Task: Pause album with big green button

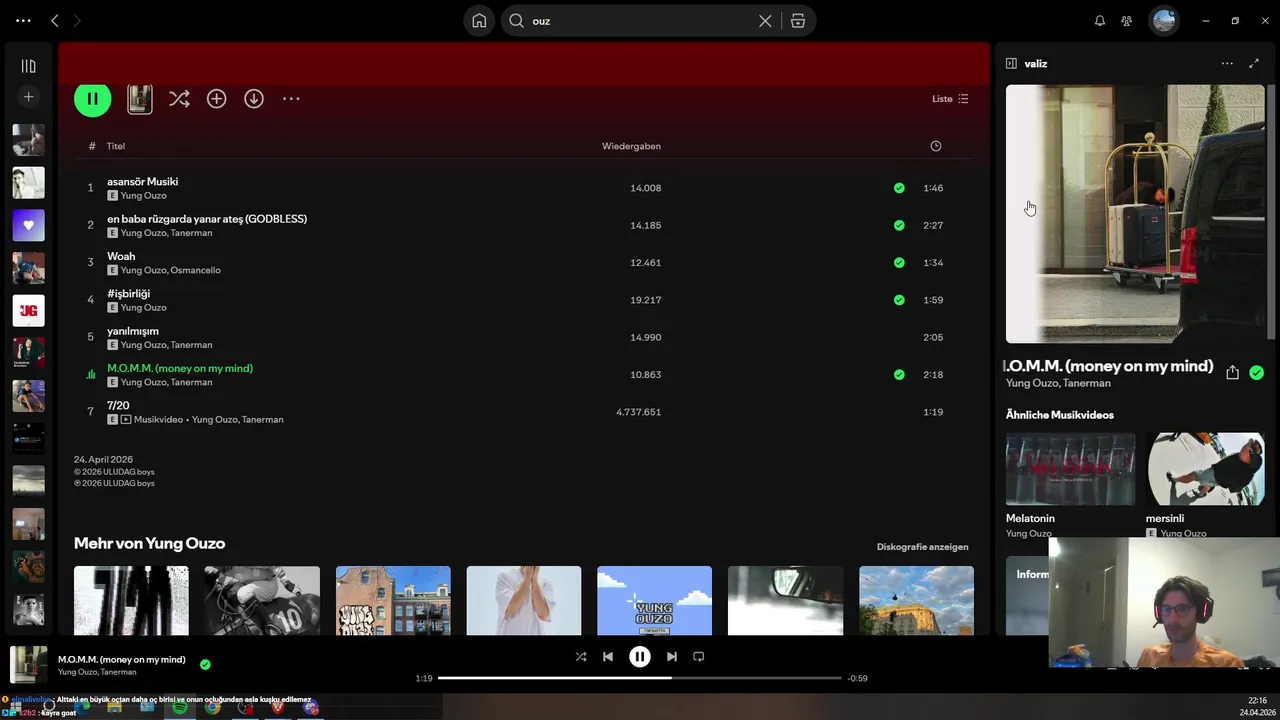Action: pos(92,98)
